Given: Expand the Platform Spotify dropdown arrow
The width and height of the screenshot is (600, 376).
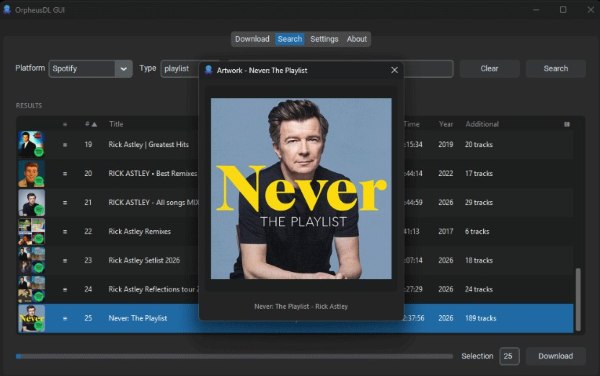Looking at the screenshot, I should [124, 69].
